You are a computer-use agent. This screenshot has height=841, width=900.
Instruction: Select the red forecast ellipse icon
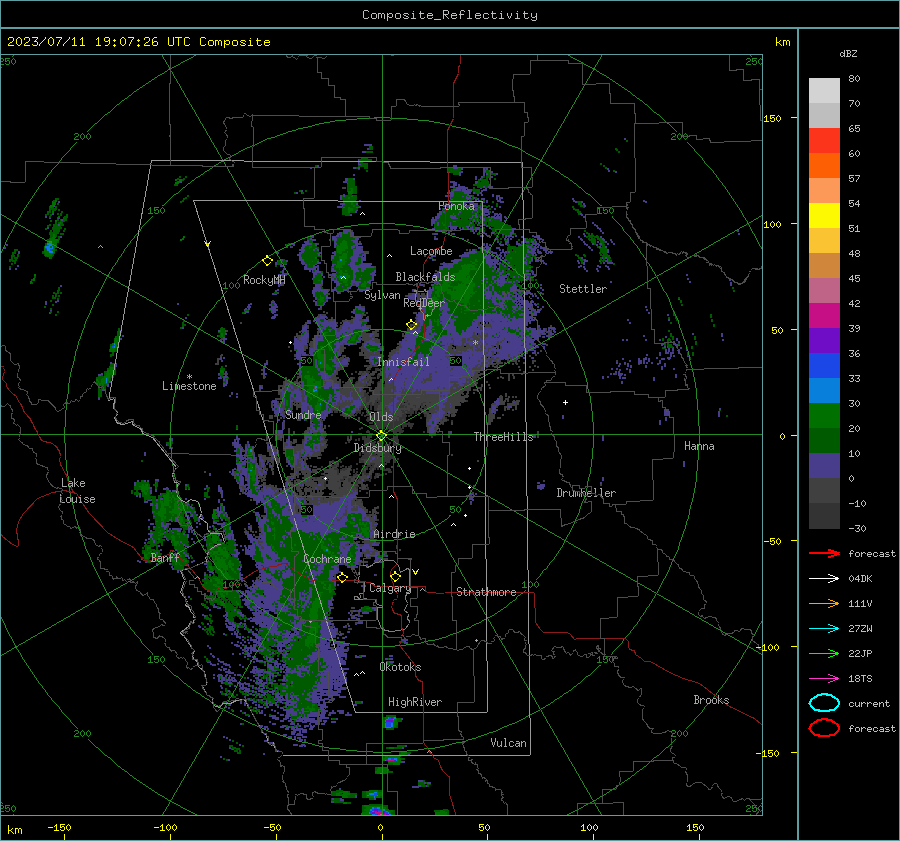pyautogui.click(x=824, y=728)
